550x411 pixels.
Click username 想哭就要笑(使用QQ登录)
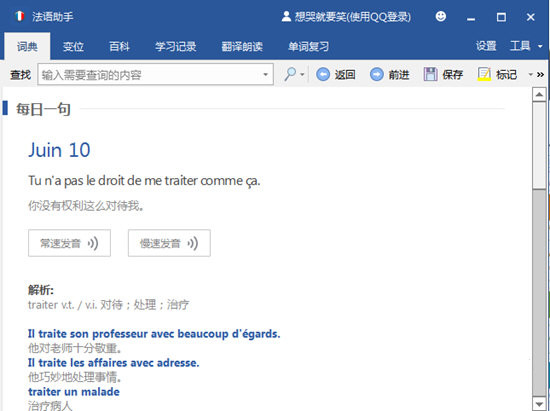click(353, 16)
